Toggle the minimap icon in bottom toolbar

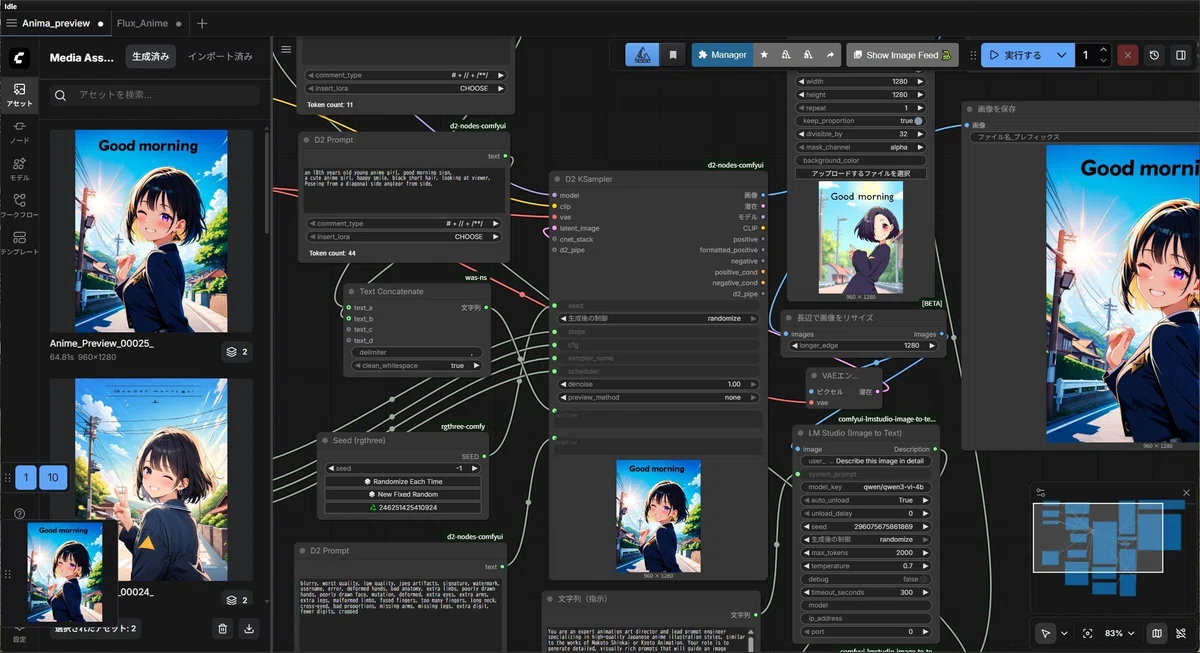pyautogui.click(x=1157, y=633)
